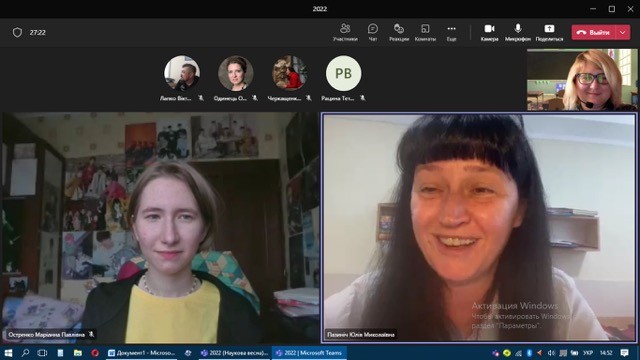The image size is (640, 360).
Task: Toggle system volume icon in tray
Action: (551, 353)
